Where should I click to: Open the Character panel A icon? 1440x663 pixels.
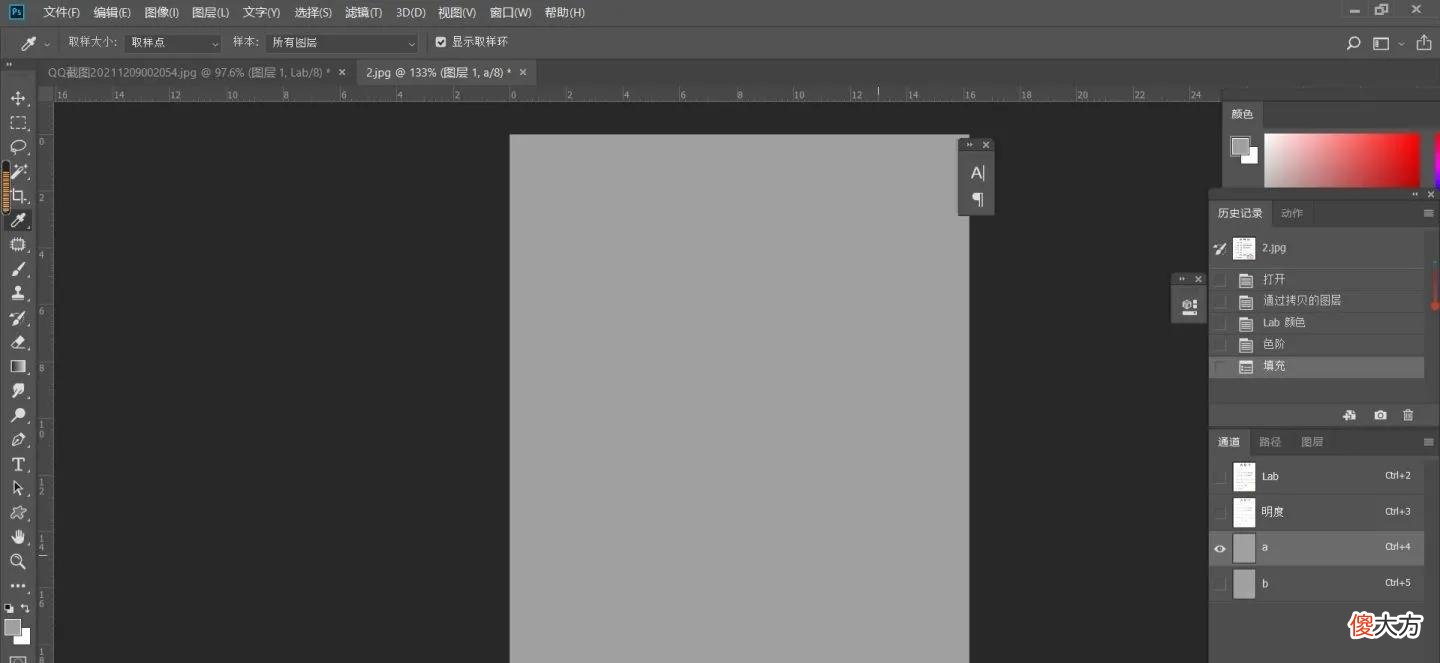[977, 173]
